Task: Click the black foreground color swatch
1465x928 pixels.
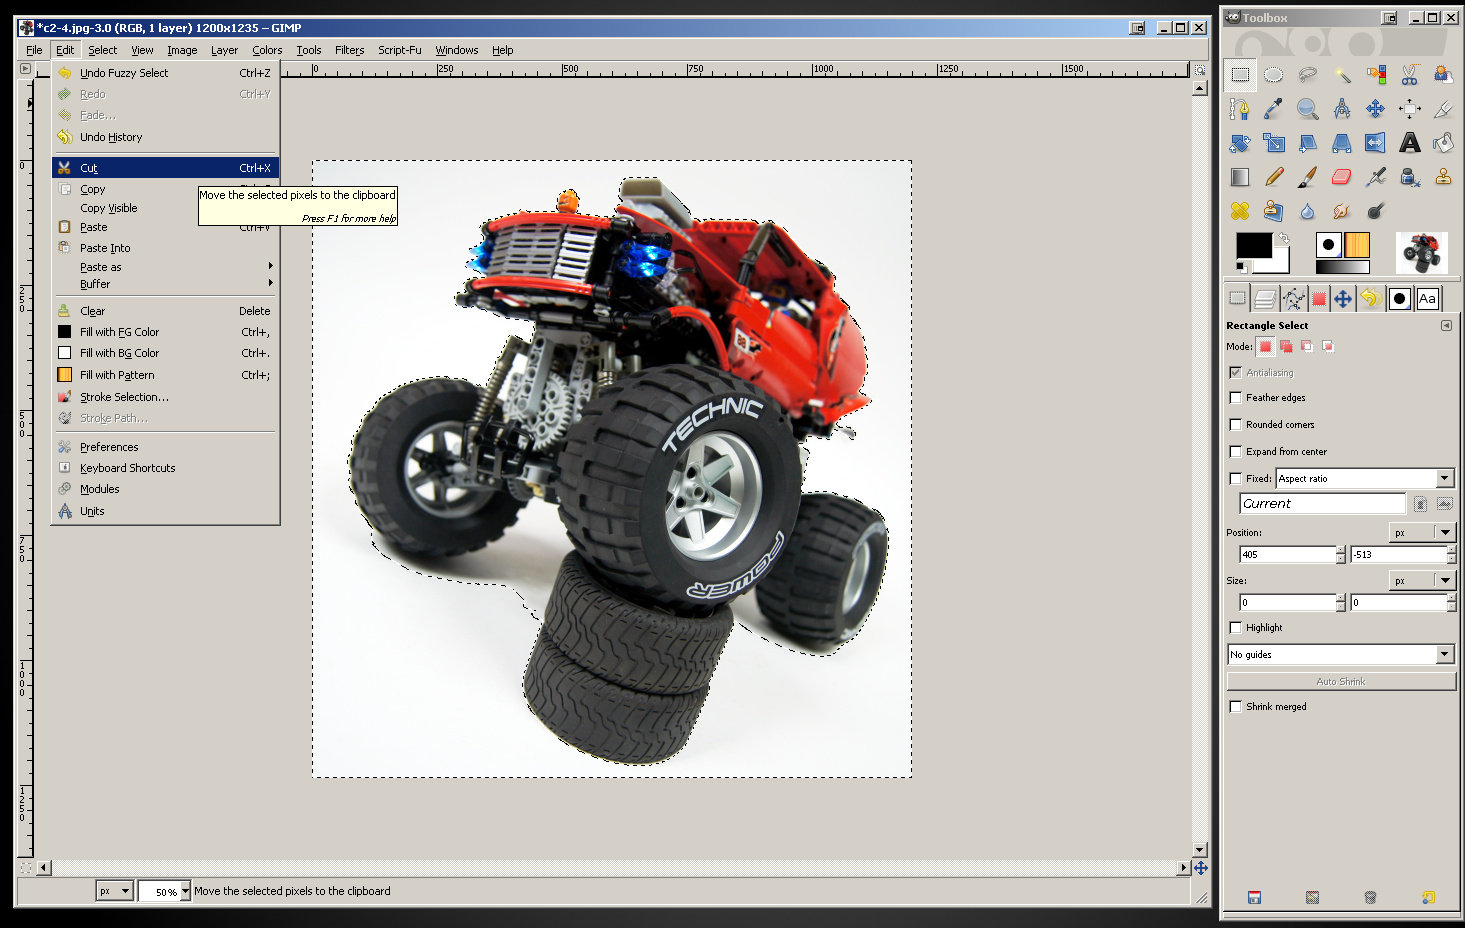Action: pyautogui.click(x=1253, y=245)
